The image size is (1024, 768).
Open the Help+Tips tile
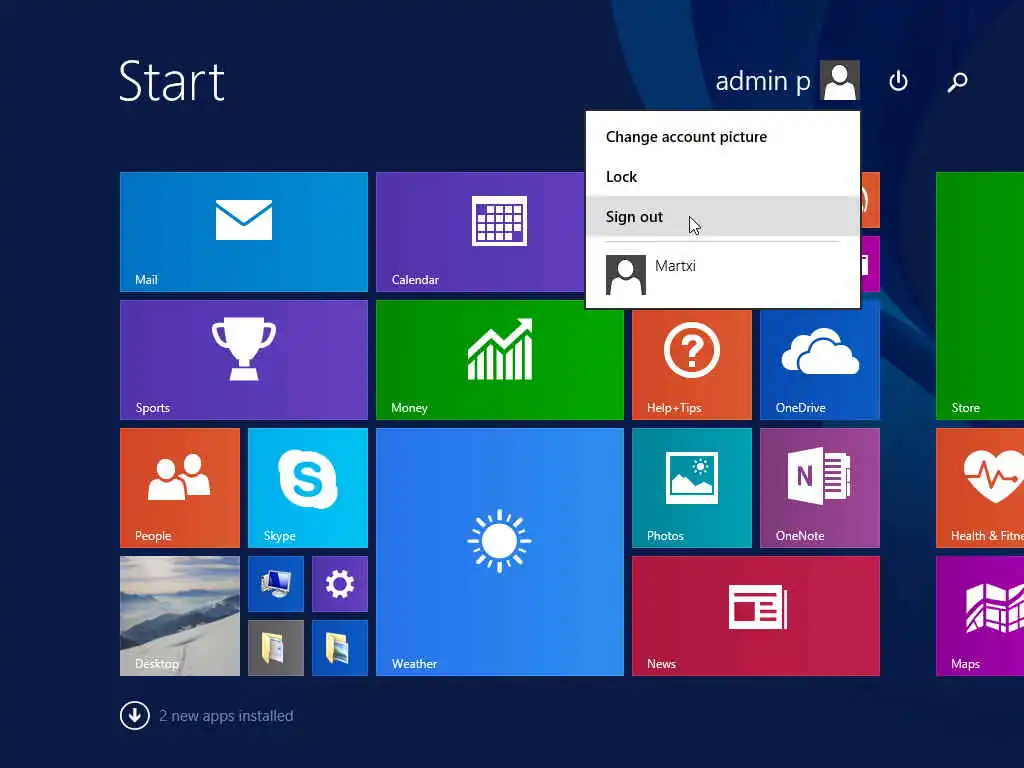[x=692, y=364]
